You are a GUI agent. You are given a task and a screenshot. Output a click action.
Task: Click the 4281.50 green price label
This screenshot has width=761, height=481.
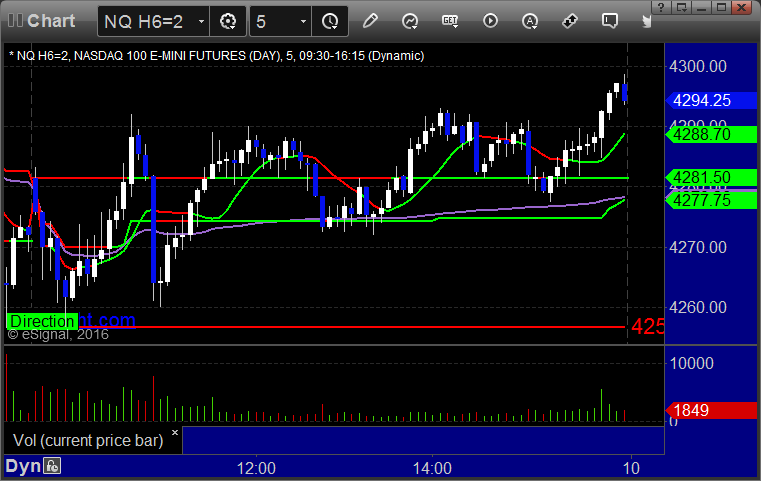pos(711,177)
